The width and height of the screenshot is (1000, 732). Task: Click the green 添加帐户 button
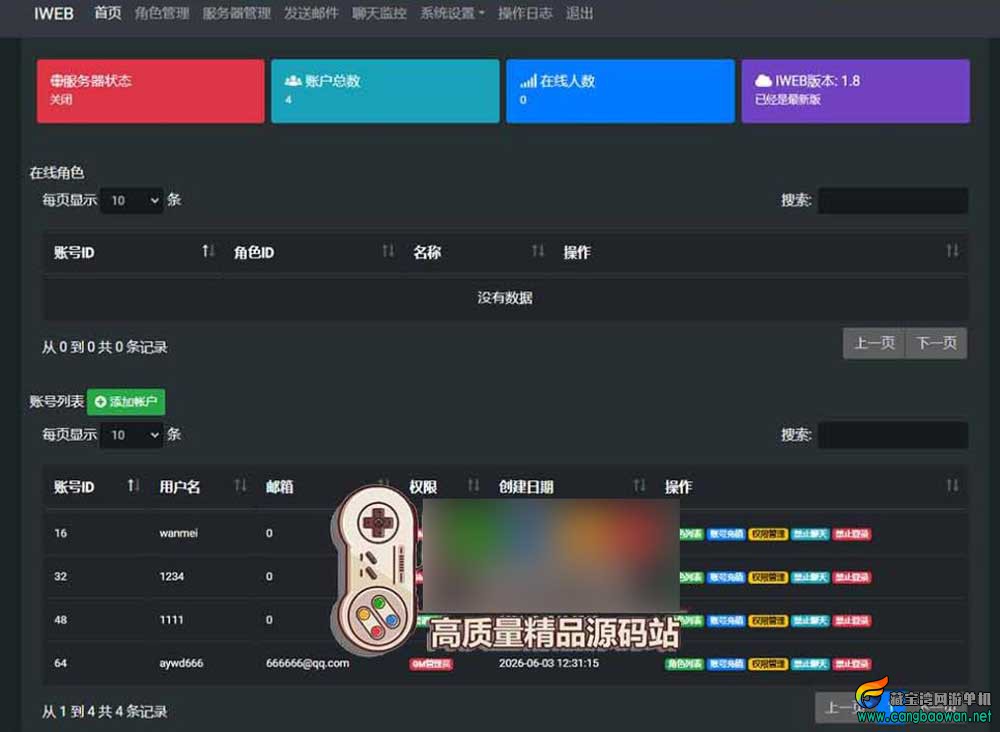click(x=126, y=402)
